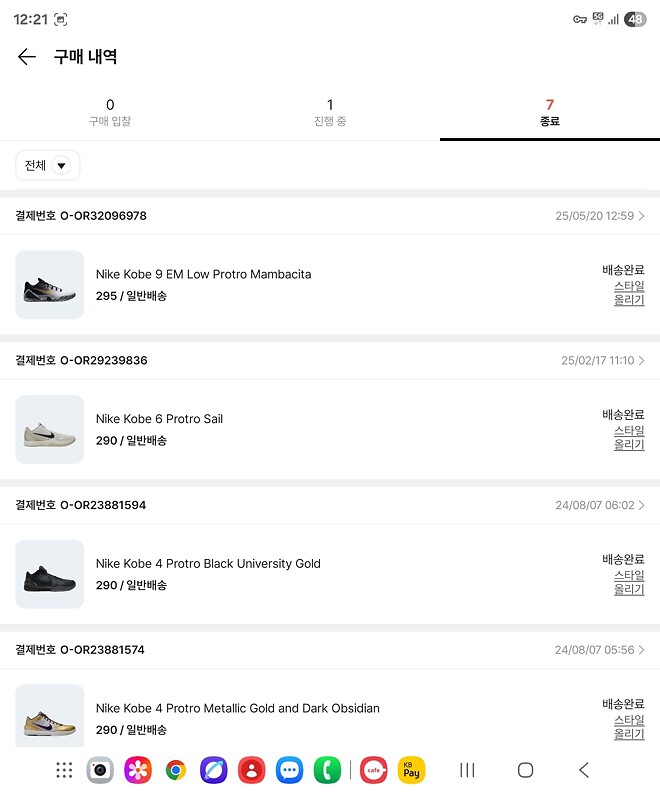Viewport: 660px width, 793px height.
Task: Launch the Camera app from the dock
Action: point(99,770)
